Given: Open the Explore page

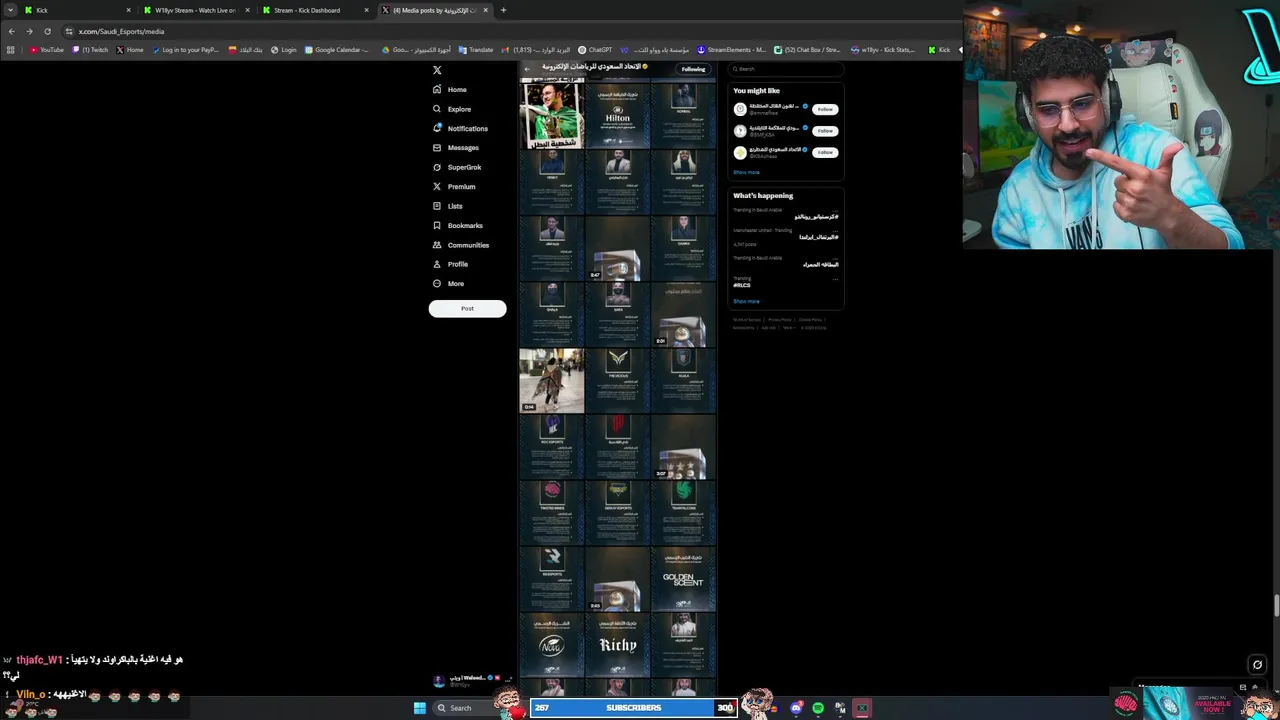Looking at the screenshot, I should [x=452, y=109].
